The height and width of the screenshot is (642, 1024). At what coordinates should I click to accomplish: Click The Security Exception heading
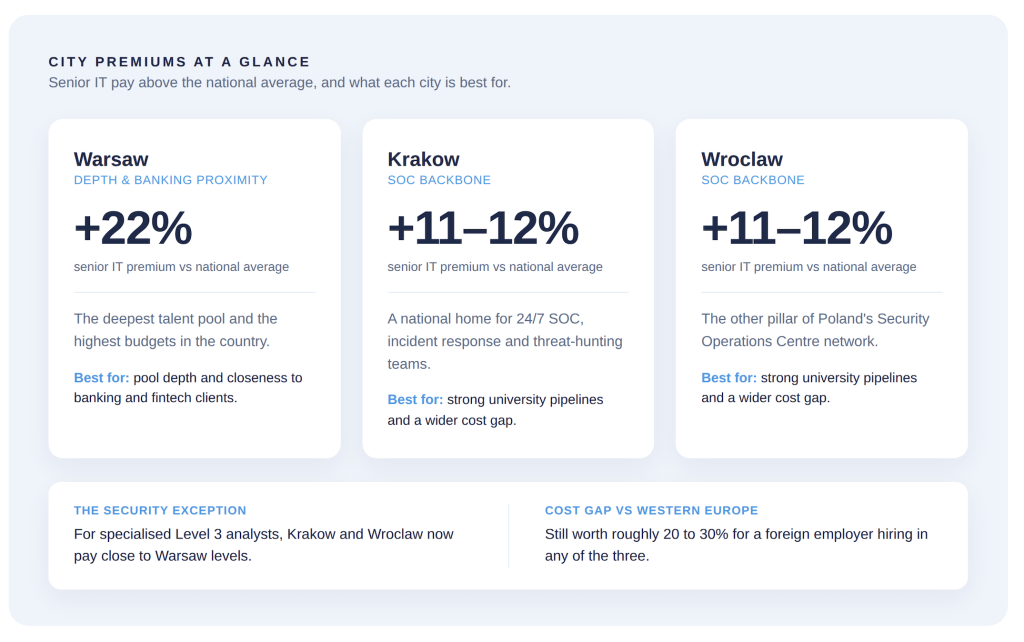[160, 511]
